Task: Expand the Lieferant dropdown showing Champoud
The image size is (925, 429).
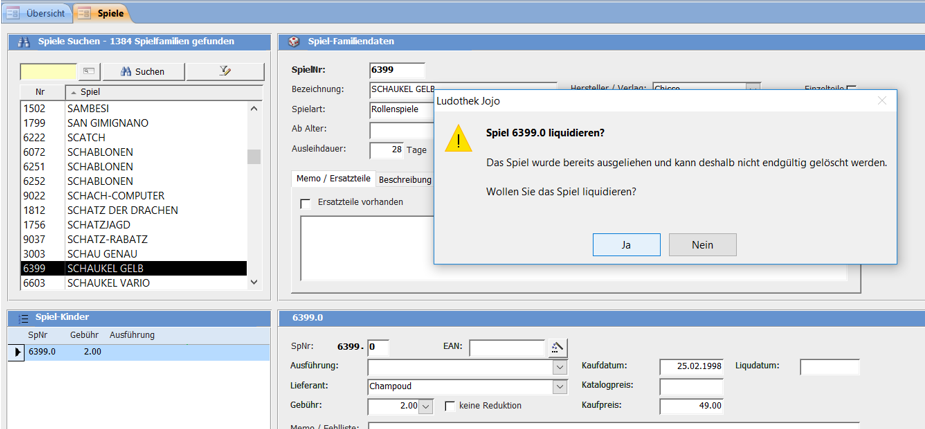Action: click(x=559, y=387)
